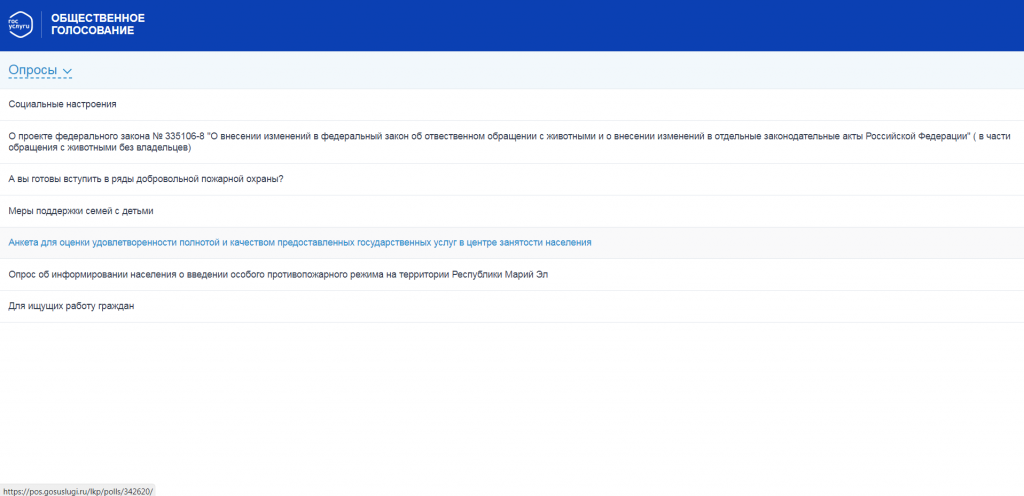Click the empty blue header bar area
Screen dimensions: 1024x496
(600, 25)
